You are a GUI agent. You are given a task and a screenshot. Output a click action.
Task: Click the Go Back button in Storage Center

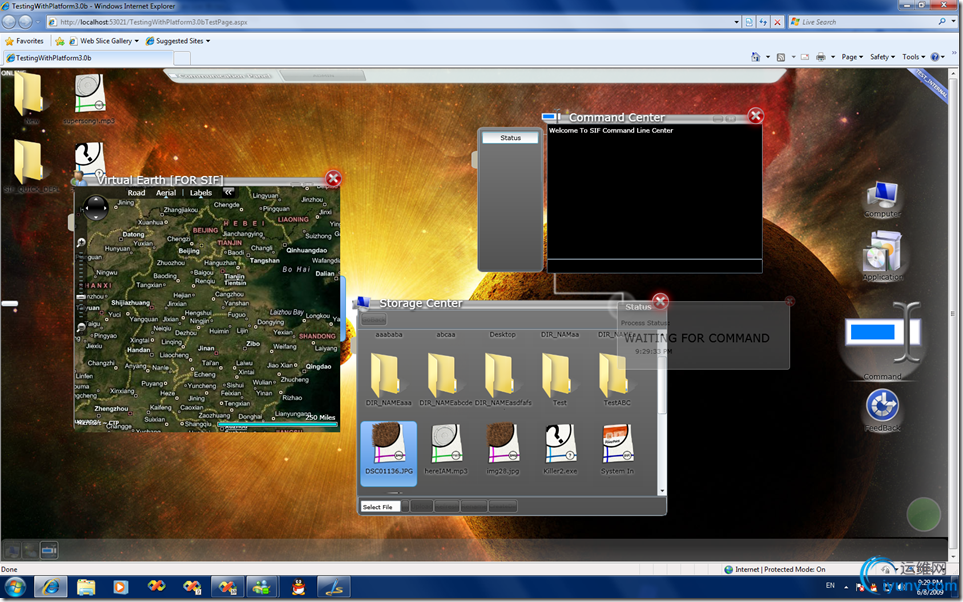click(x=373, y=319)
